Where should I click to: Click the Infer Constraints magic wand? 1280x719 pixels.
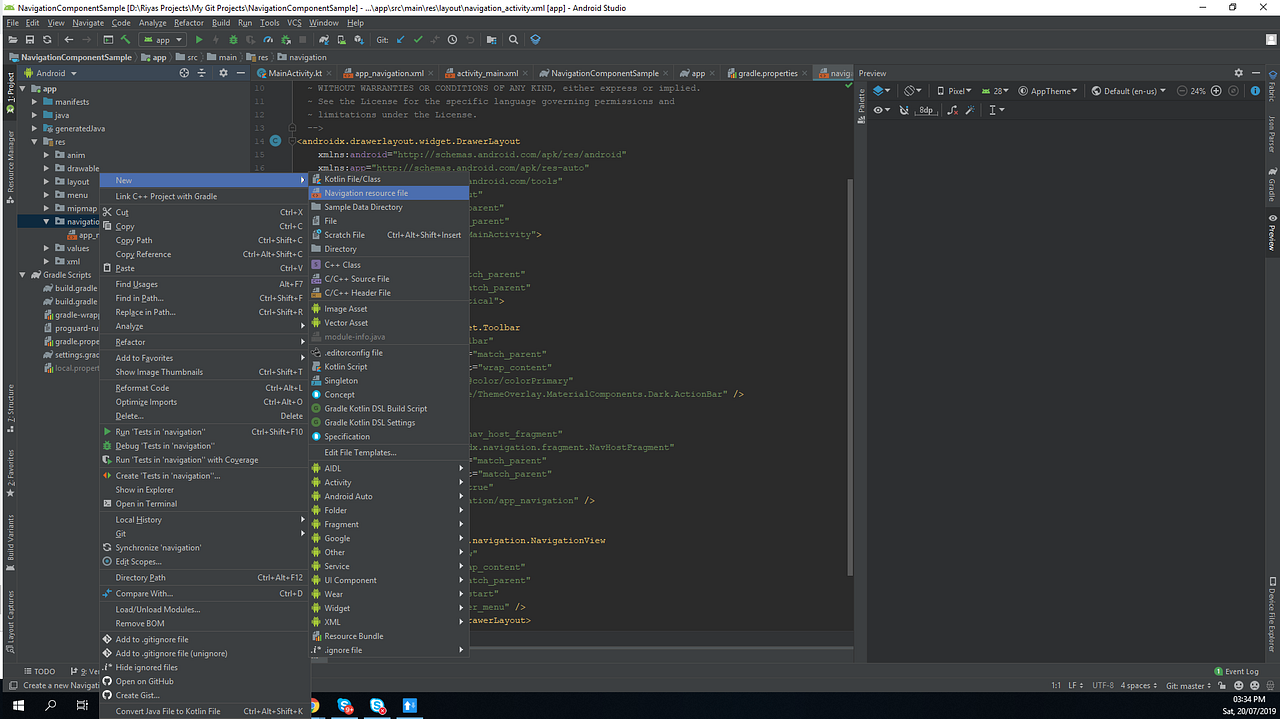(x=969, y=110)
